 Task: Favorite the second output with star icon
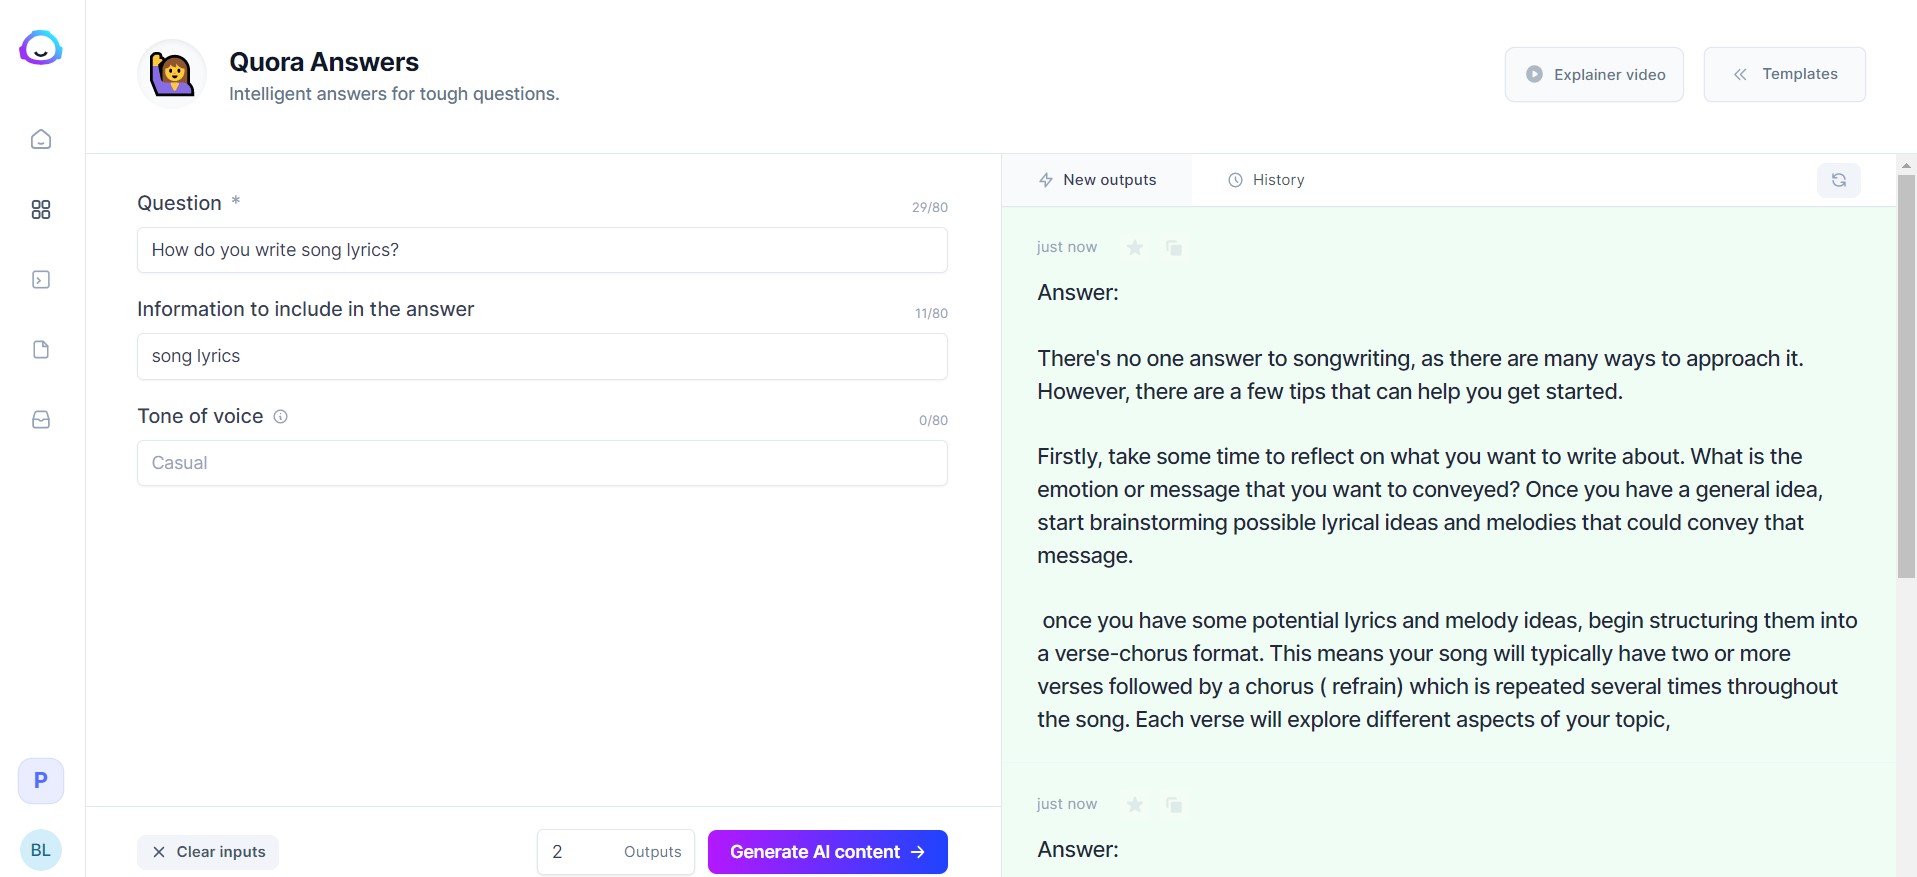(1135, 804)
